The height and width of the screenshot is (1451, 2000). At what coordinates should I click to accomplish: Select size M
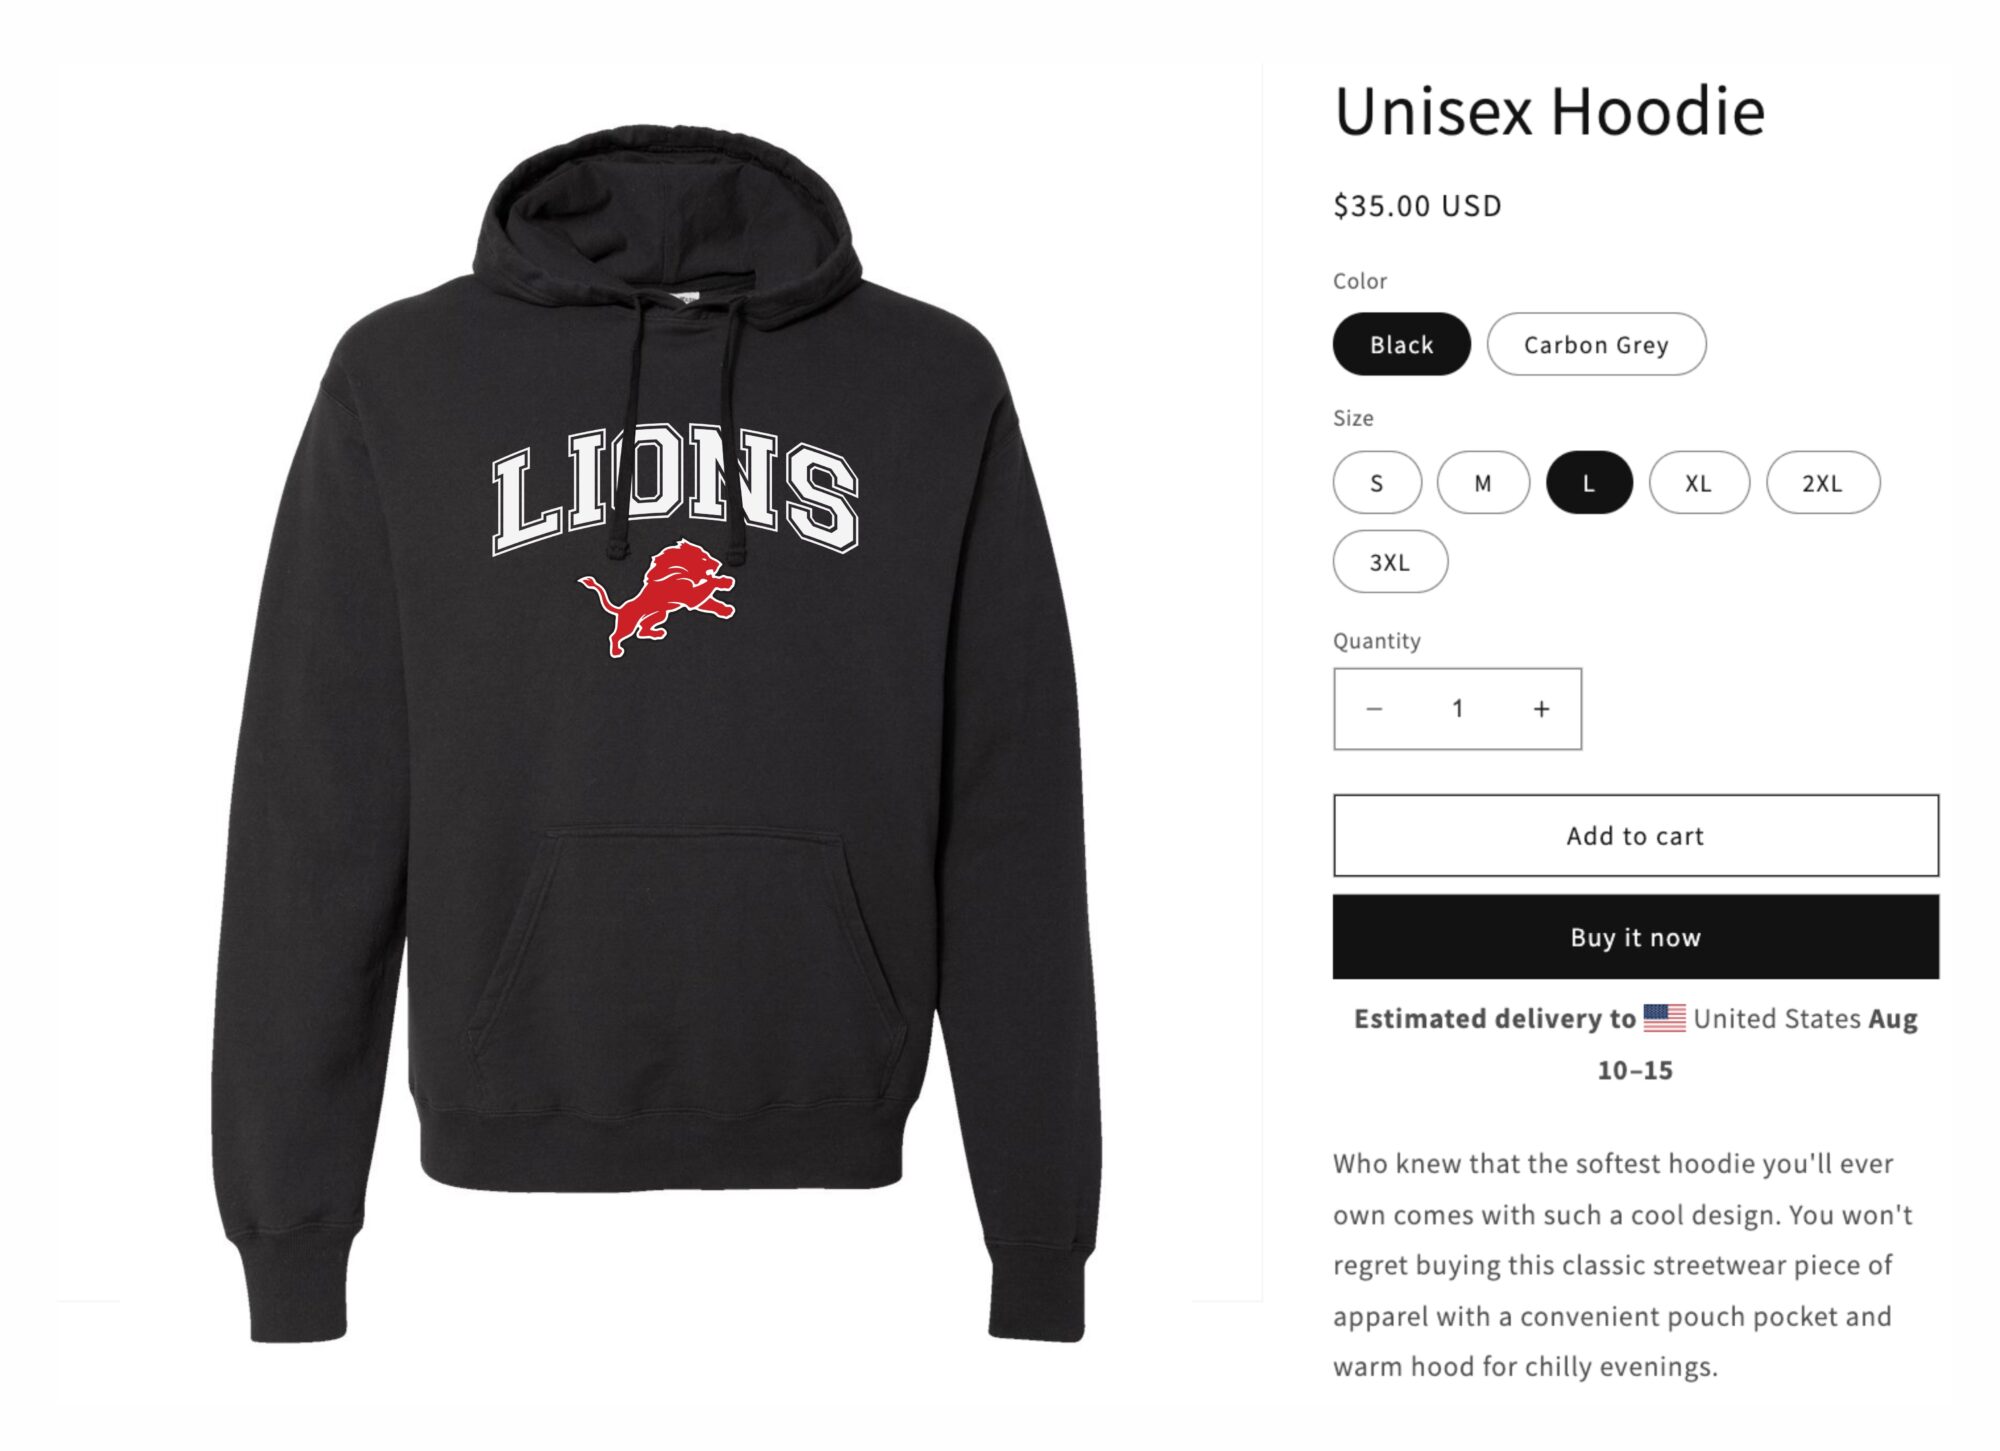click(x=1483, y=483)
